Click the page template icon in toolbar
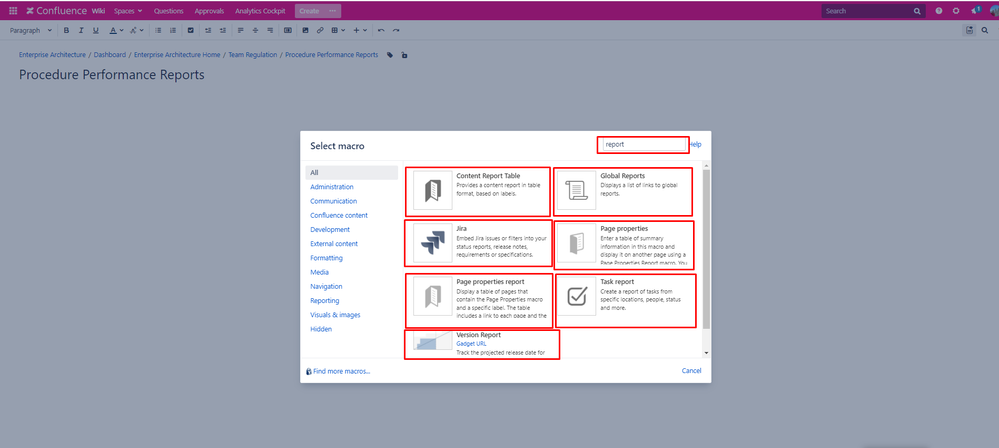This screenshot has height=448, width=999. pos(969,30)
